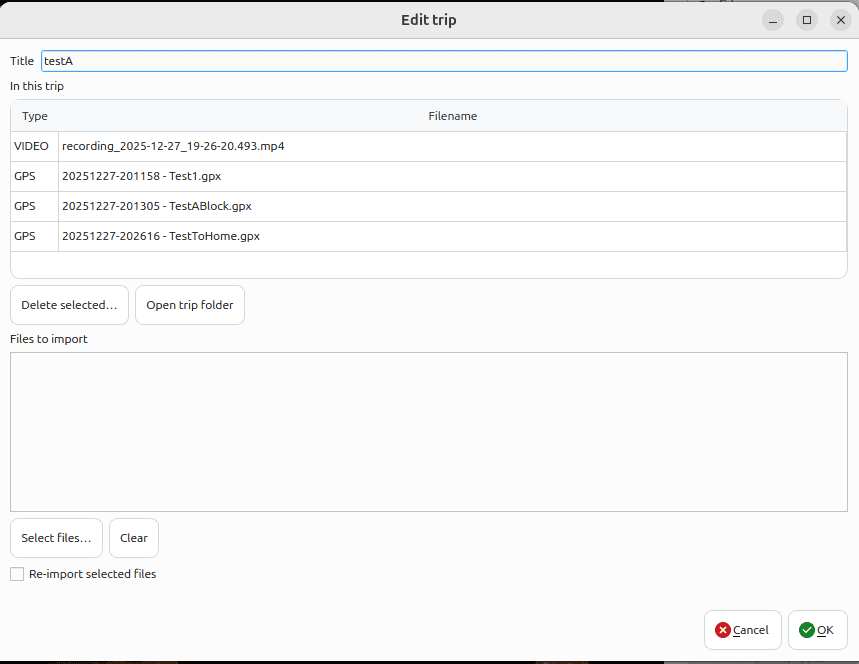Viewport: 859px width, 664px height.
Task: Click the Title text field containing testA
Action: [444, 61]
